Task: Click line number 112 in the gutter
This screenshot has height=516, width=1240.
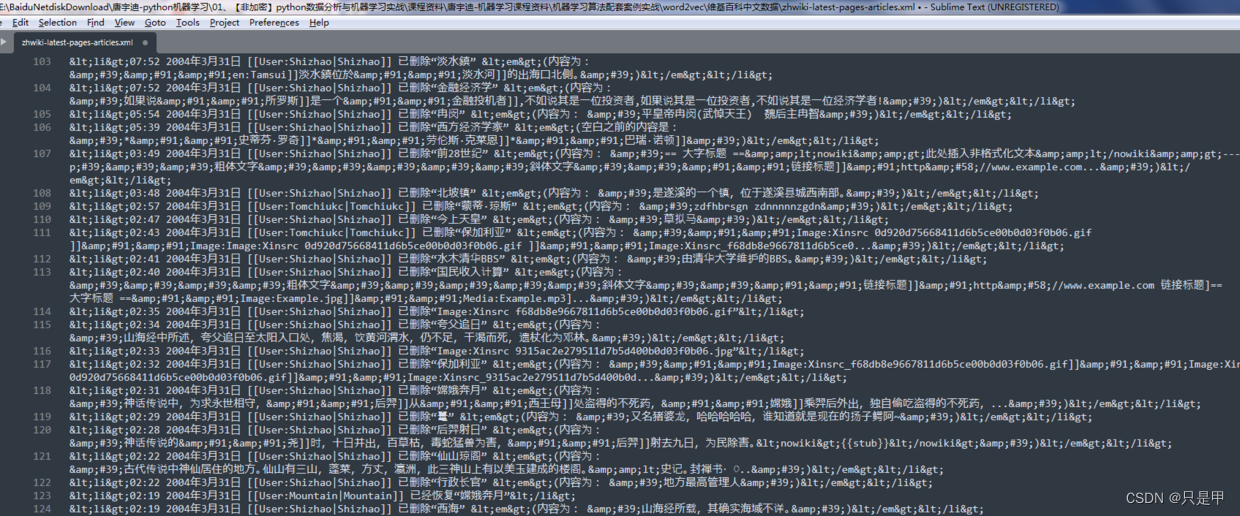Action: coord(41,258)
